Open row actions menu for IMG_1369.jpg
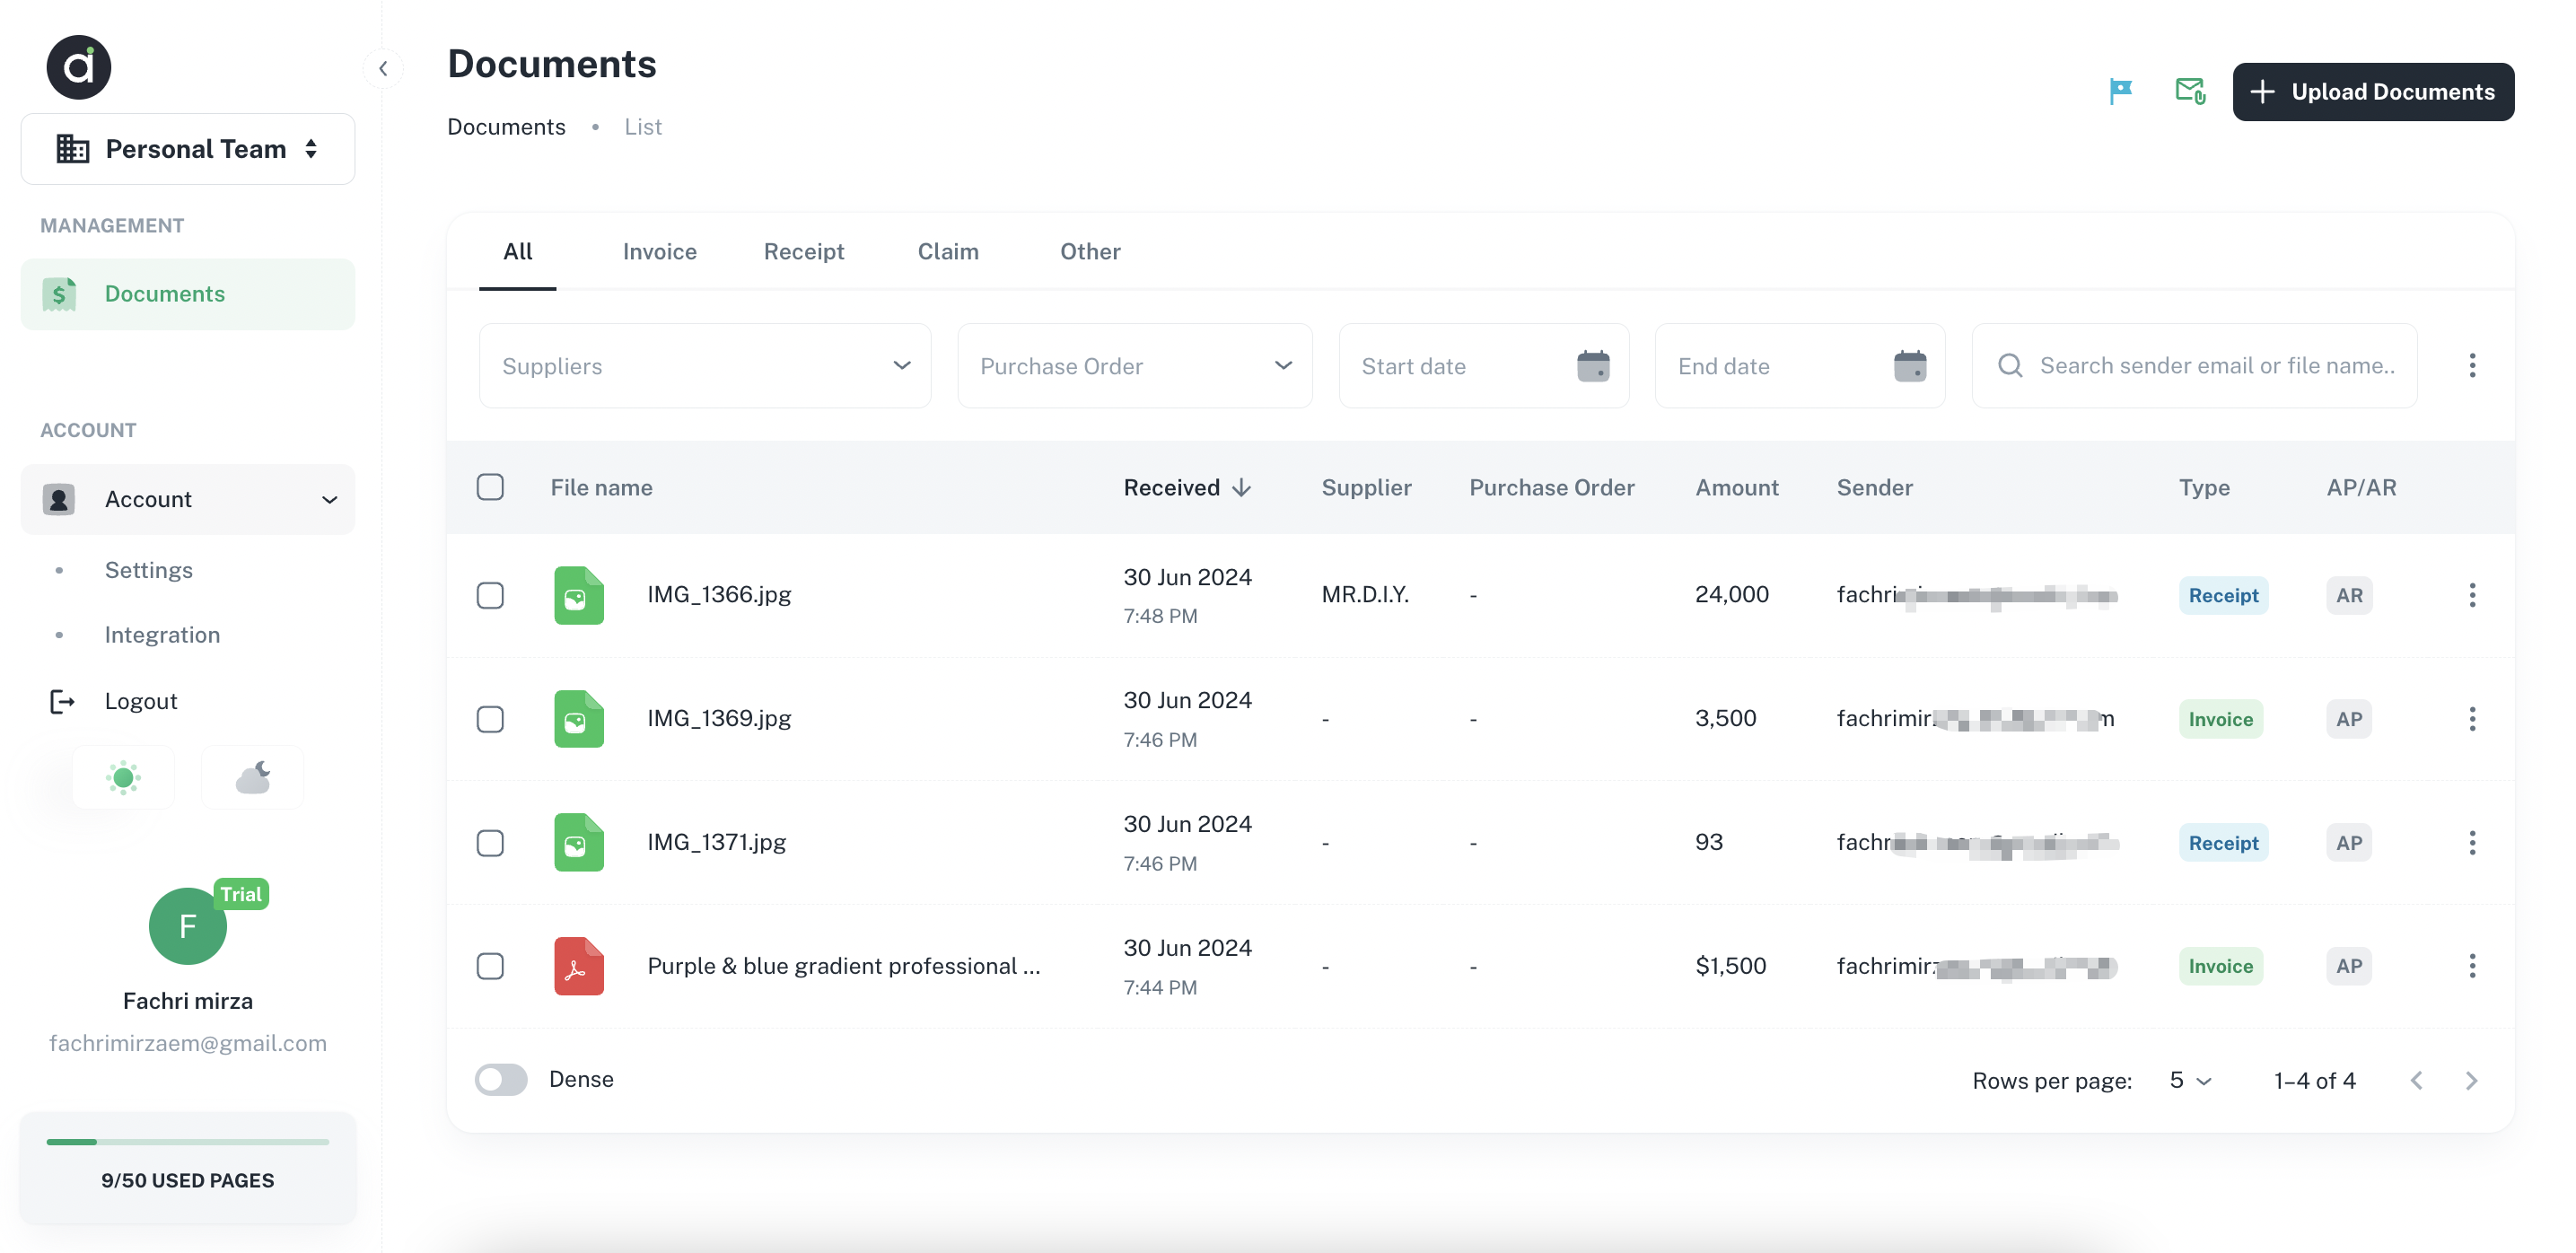This screenshot has width=2576, height=1253. pos(2472,719)
